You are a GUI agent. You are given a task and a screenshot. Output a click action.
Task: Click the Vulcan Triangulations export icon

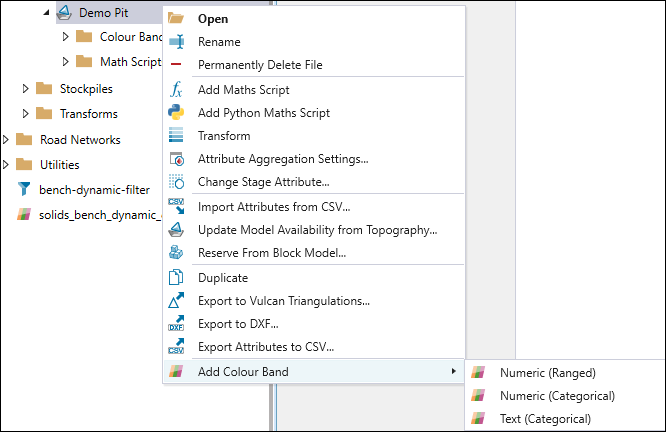[x=176, y=300]
